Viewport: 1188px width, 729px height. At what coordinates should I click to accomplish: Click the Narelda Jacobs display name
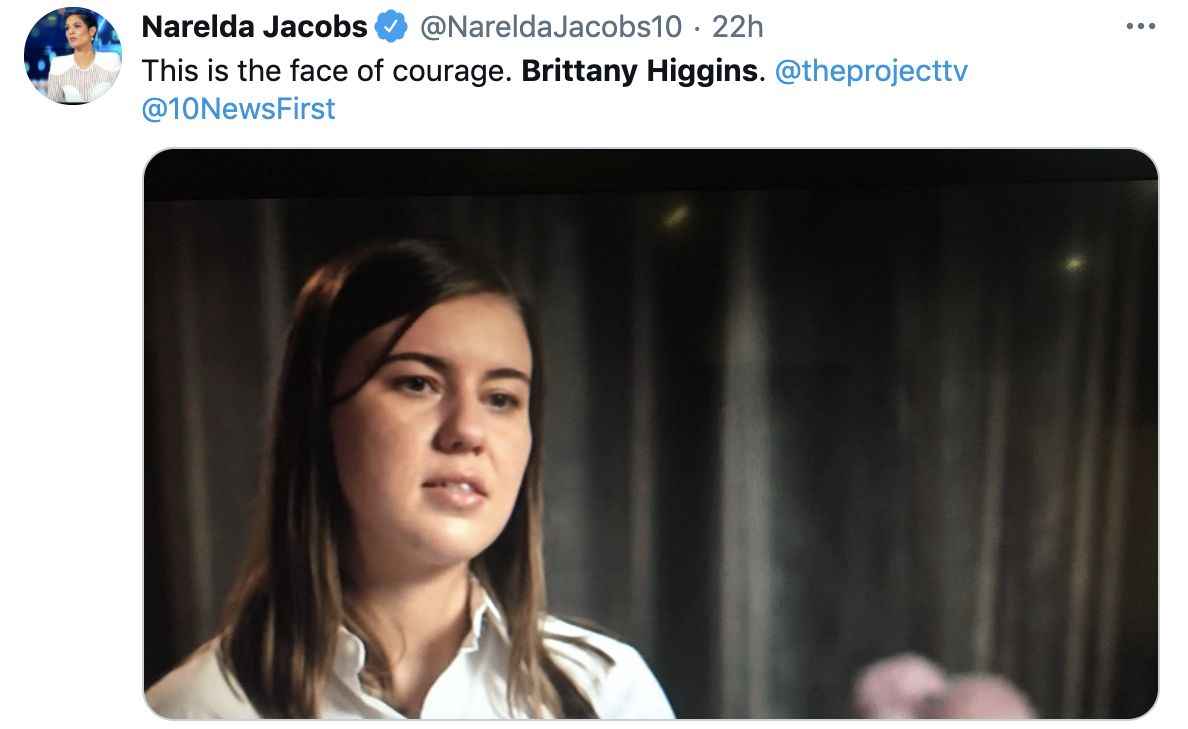coord(255,27)
